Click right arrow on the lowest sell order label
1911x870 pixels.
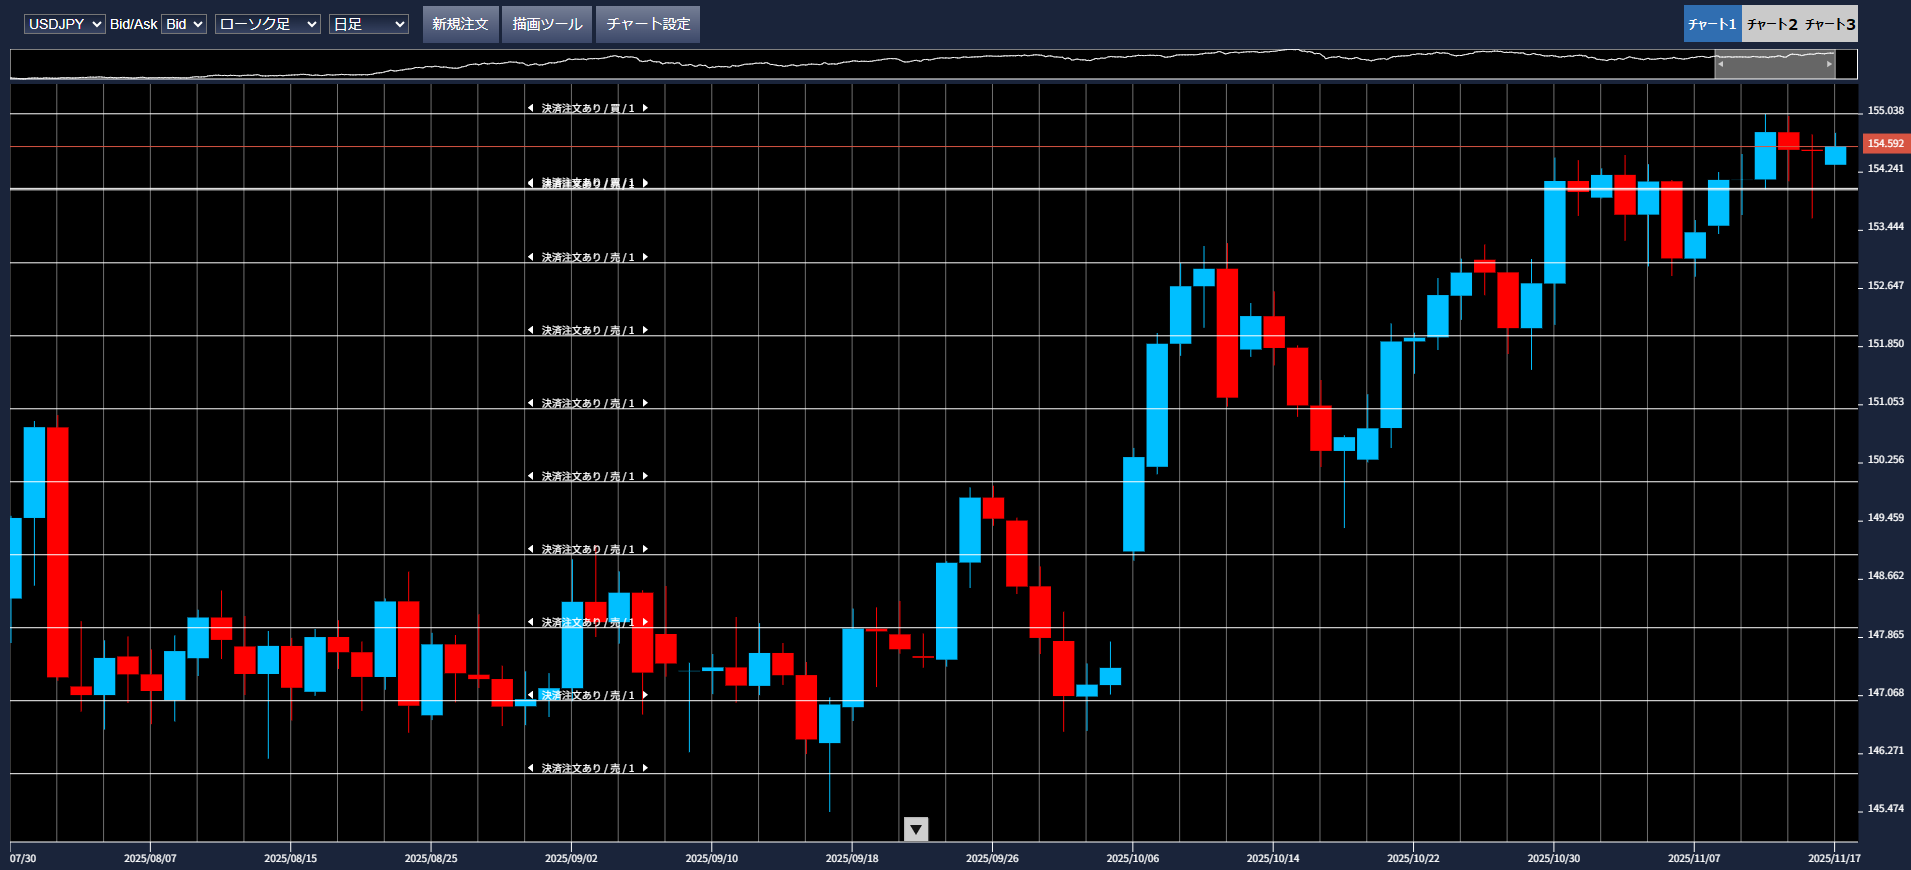645,768
